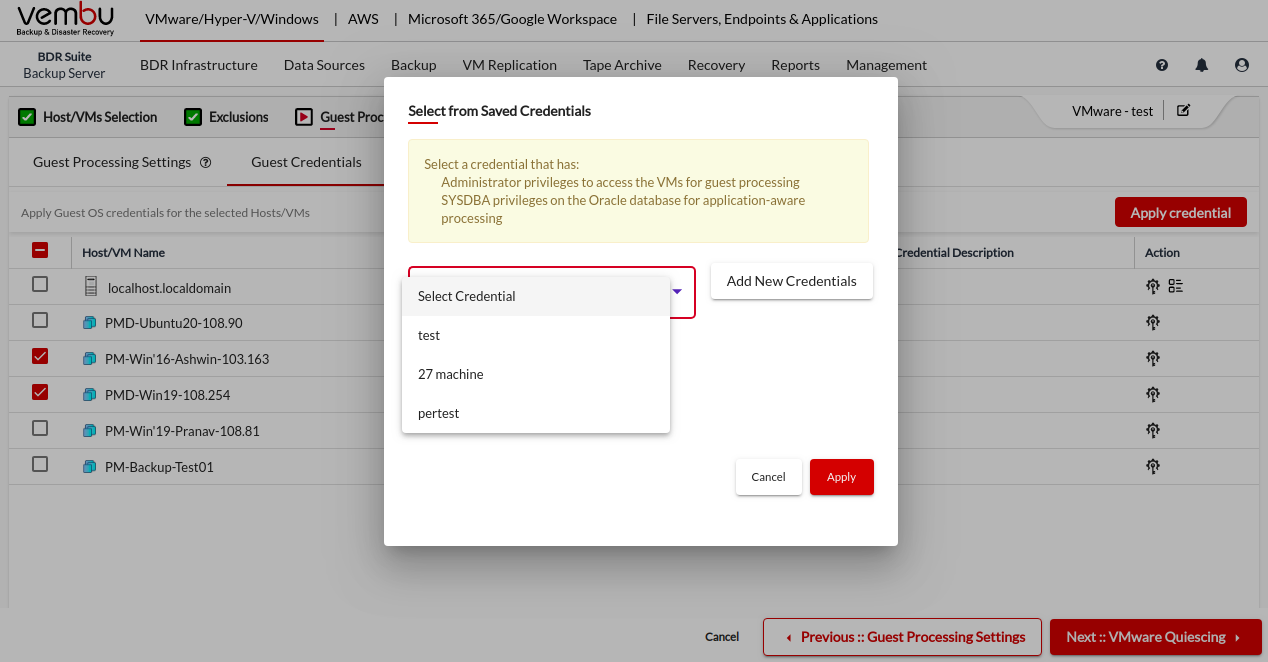Viewport: 1268px width, 662px height.
Task: Choose '27 machine' from the credential dropdown
Action: click(450, 374)
